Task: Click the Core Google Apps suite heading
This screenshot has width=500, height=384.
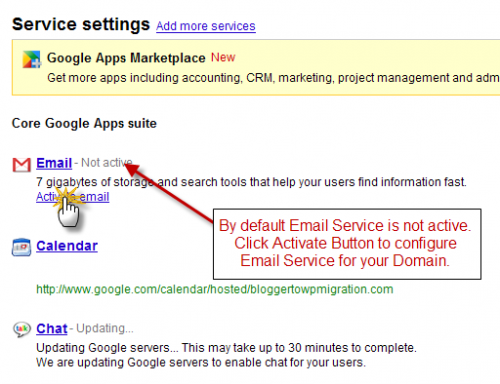Action: click(x=84, y=123)
